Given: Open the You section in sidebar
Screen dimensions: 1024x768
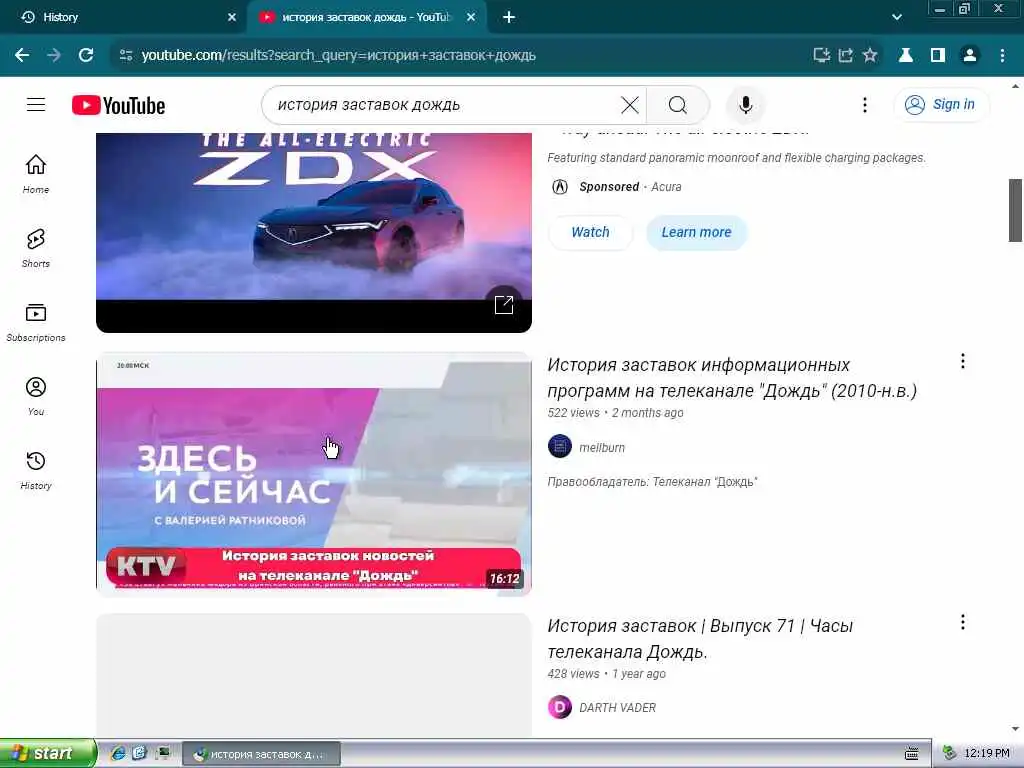Looking at the screenshot, I should pos(36,396).
